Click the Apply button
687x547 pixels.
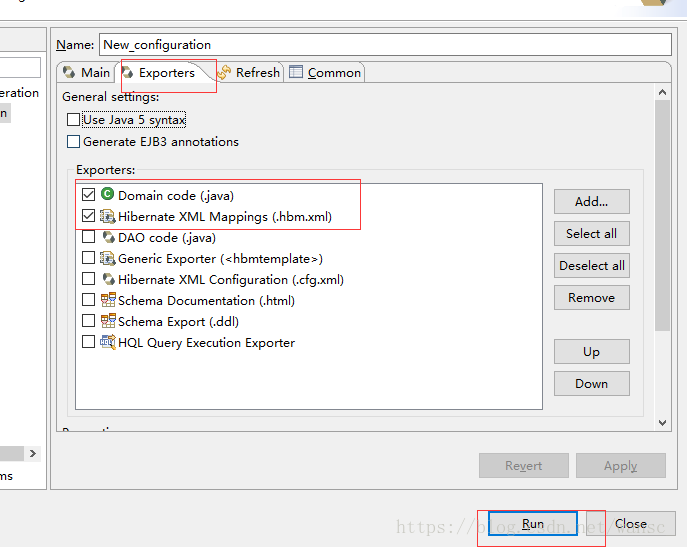click(621, 465)
